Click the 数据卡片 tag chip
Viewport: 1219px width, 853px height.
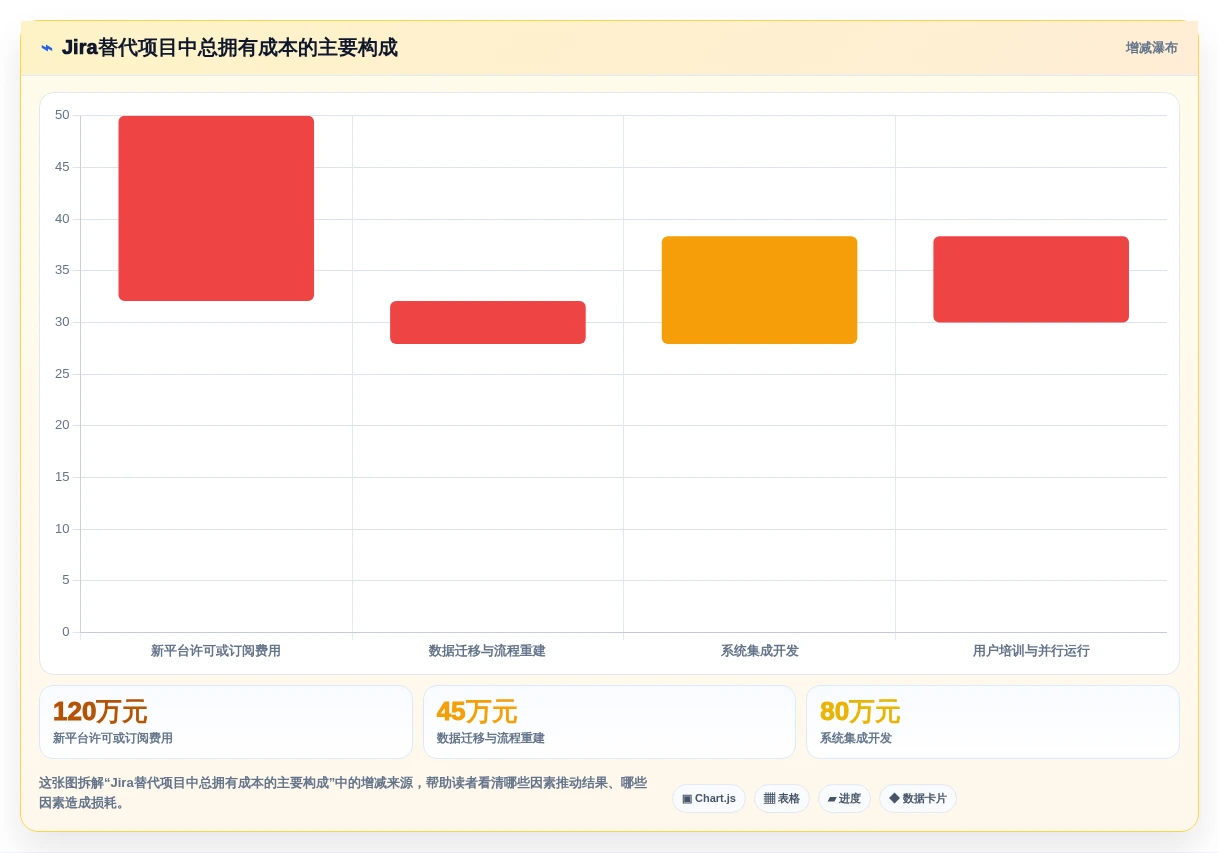(918, 798)
